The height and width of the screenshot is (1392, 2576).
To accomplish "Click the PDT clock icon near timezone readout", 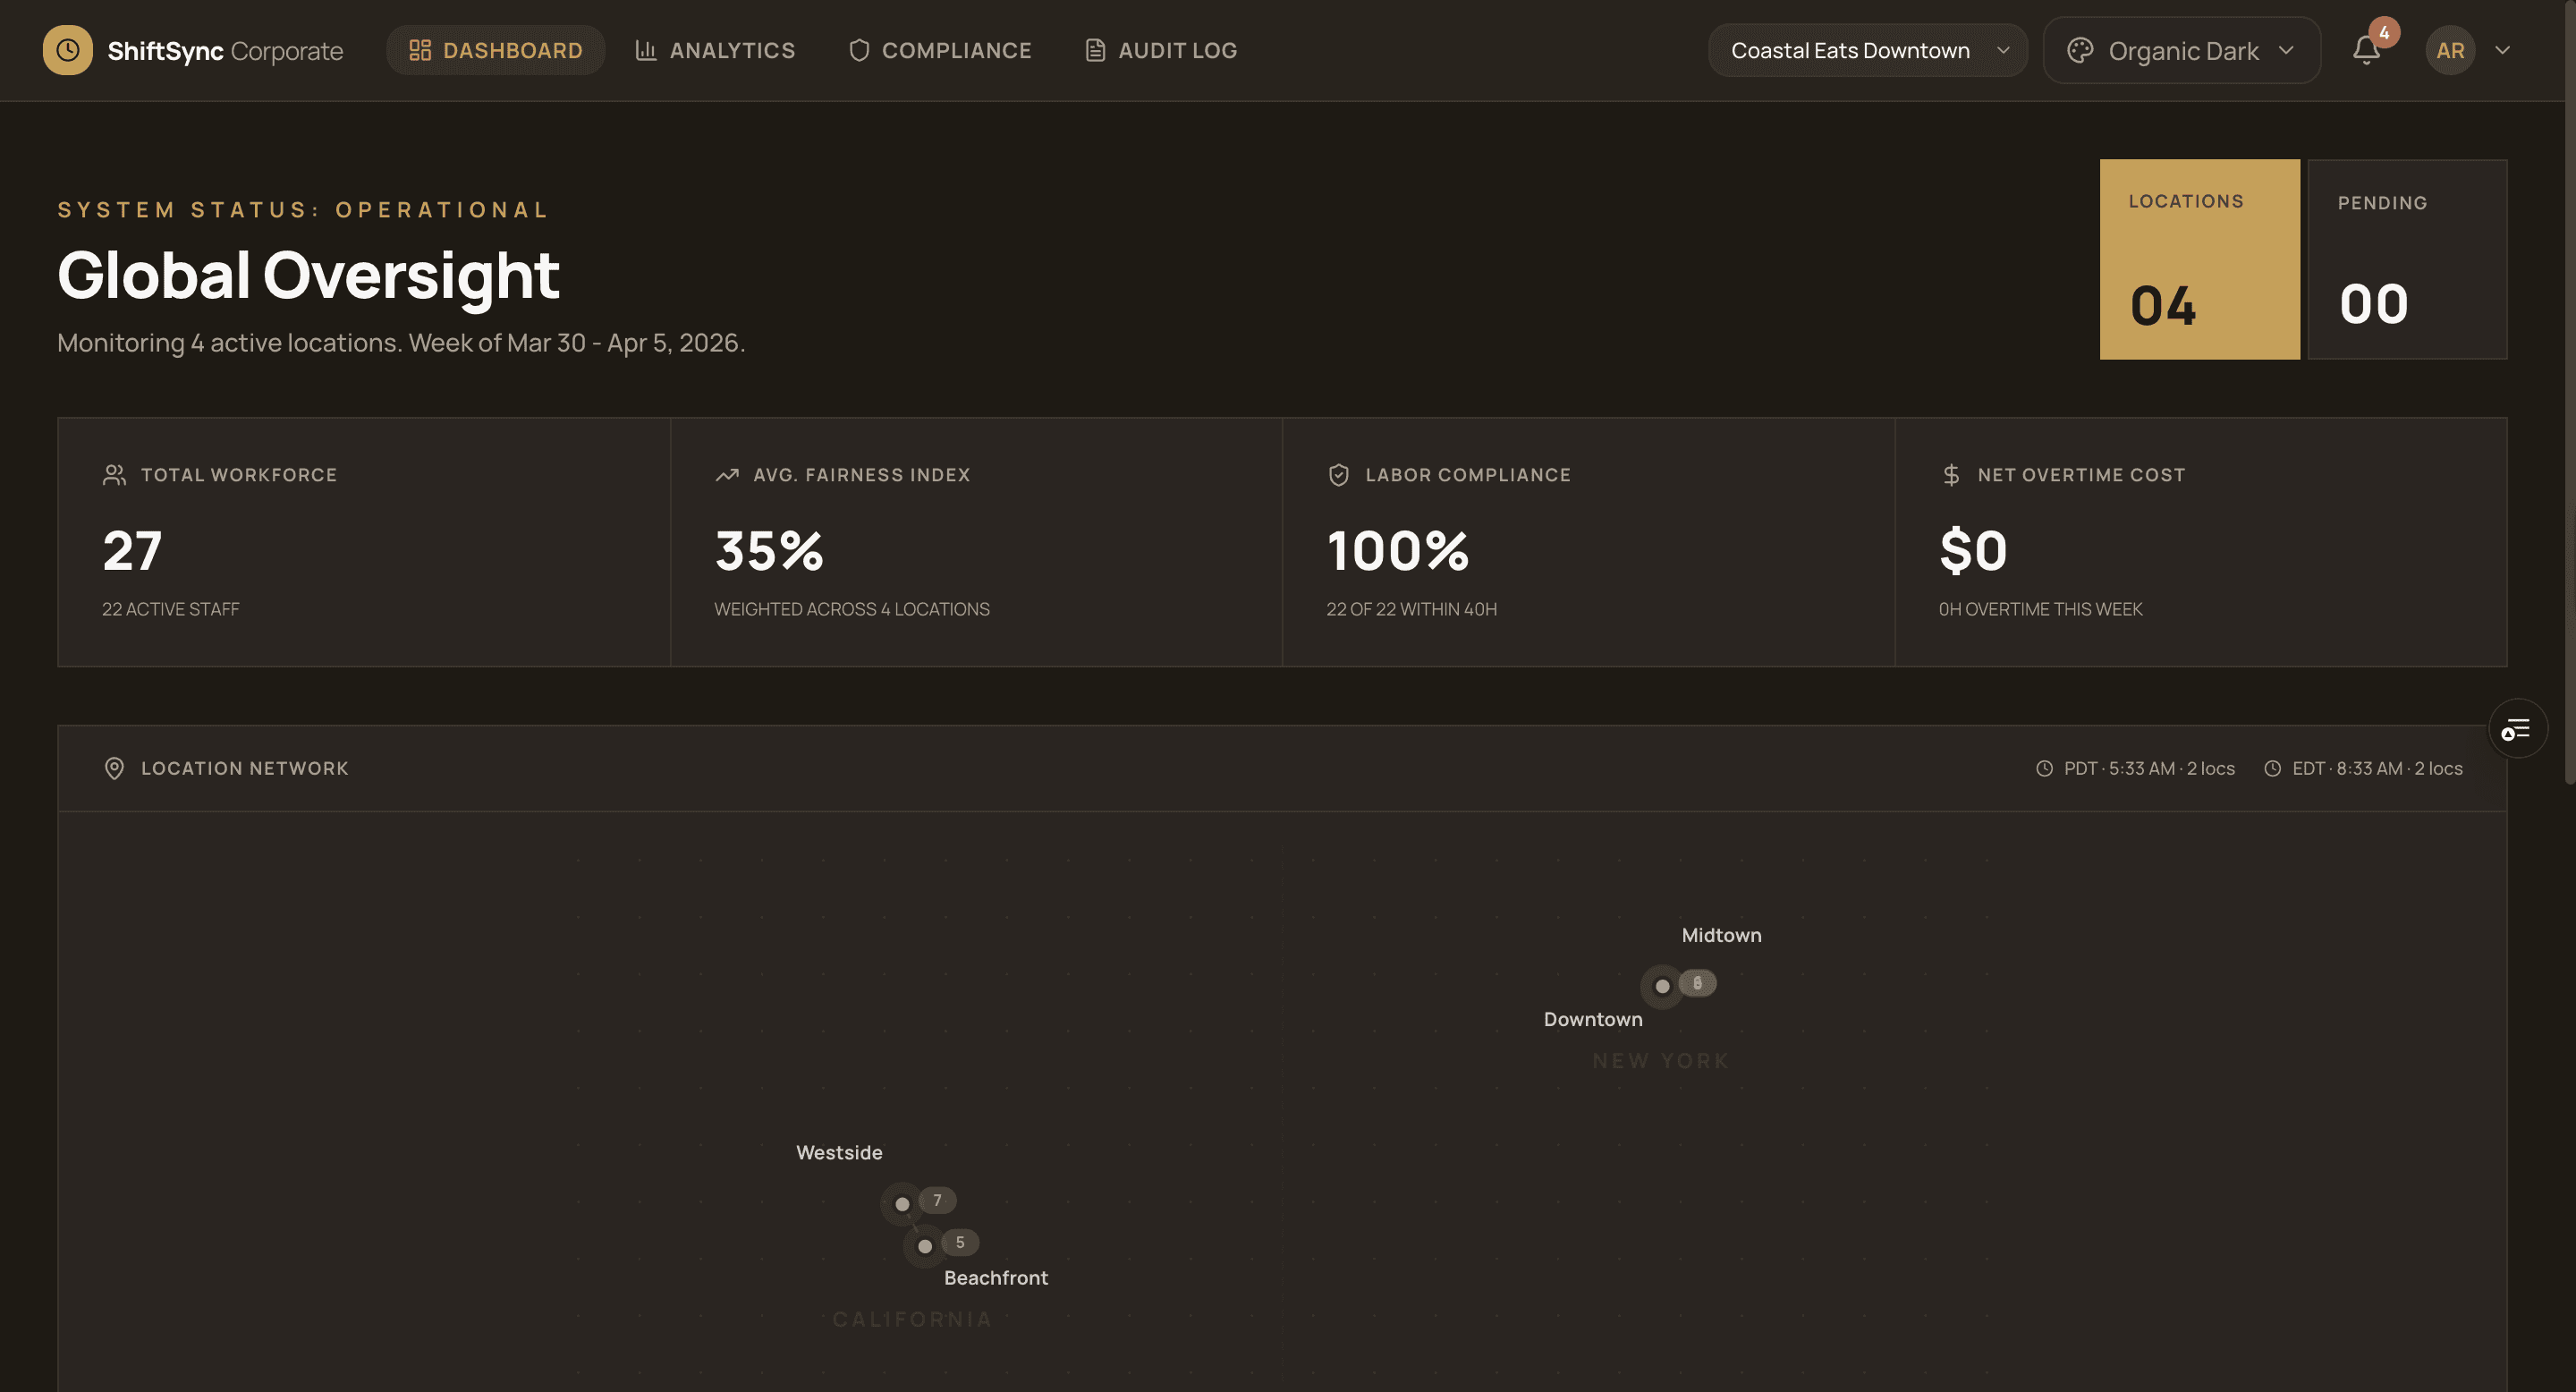I will [x=2046, y=768].
